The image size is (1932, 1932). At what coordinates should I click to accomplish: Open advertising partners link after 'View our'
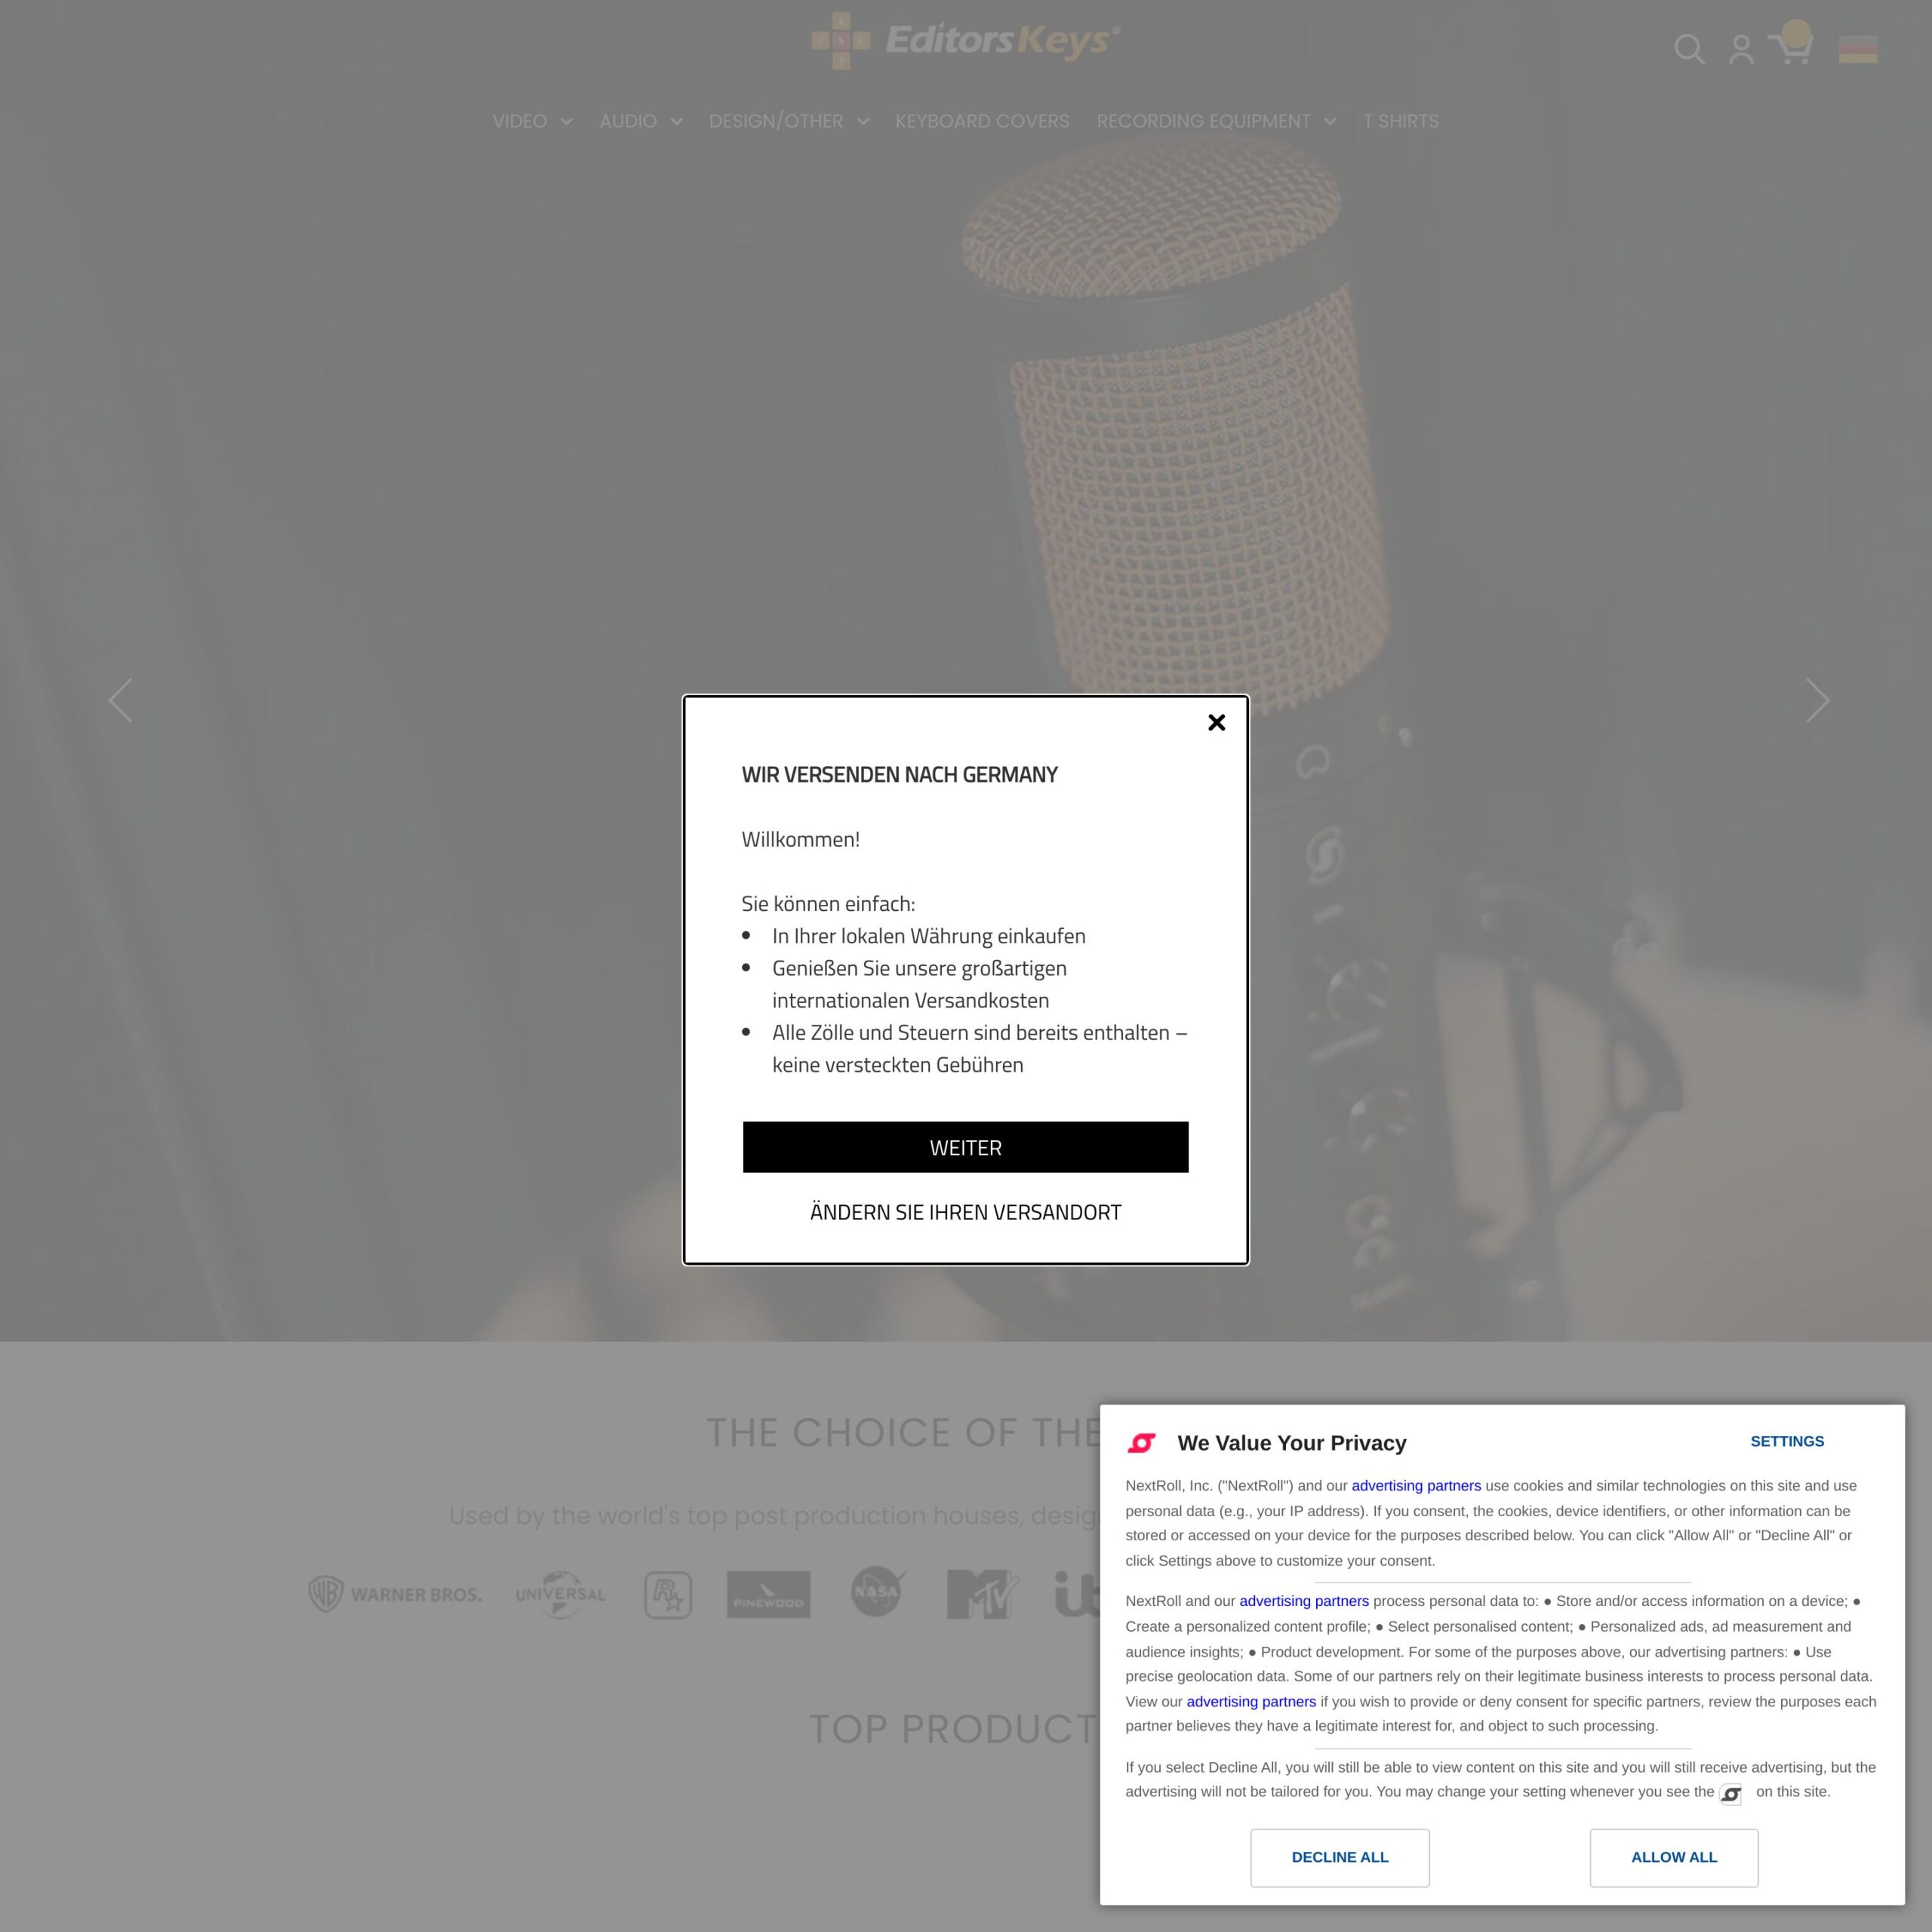click(1251, 1701)
